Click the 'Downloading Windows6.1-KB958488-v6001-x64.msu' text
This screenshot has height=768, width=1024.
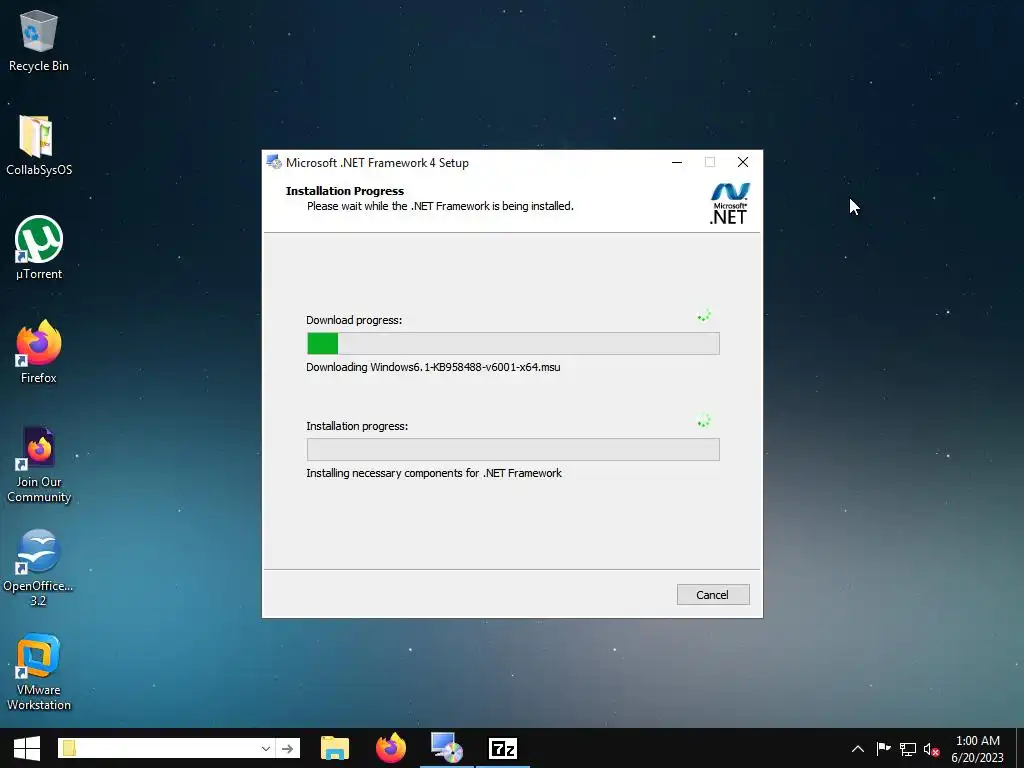[433, 367]
